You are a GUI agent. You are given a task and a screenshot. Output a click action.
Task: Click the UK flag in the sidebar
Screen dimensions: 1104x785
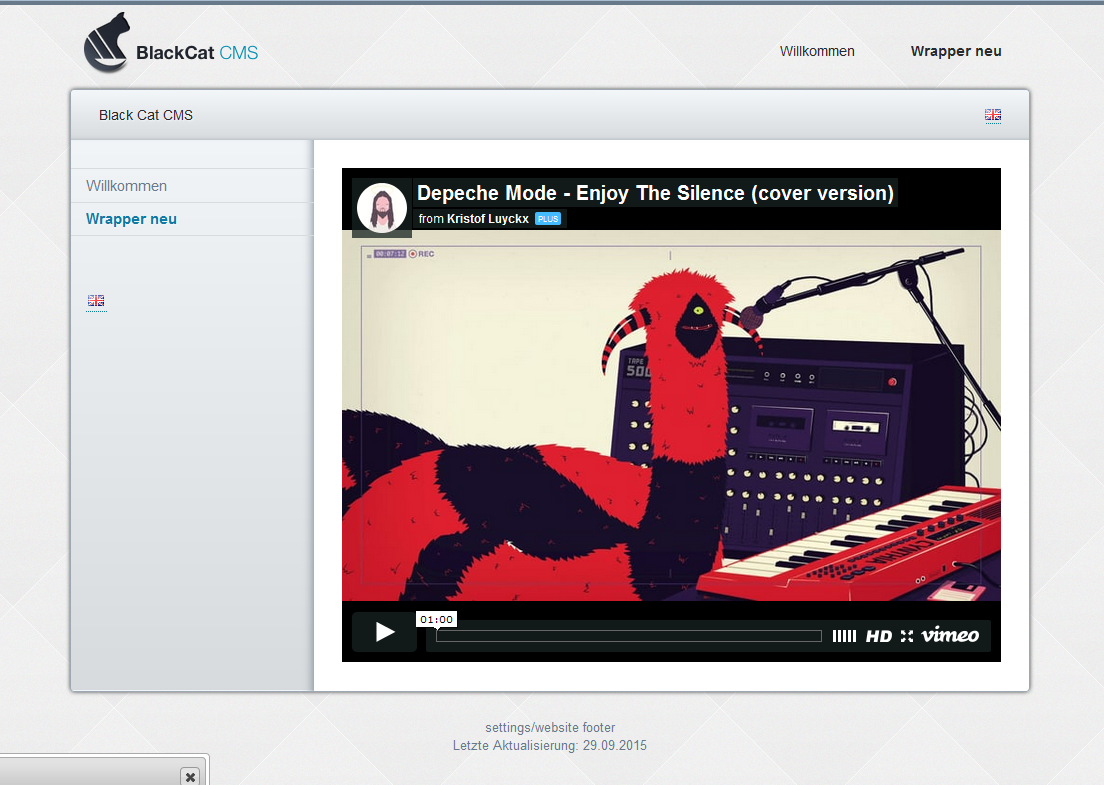96,301
